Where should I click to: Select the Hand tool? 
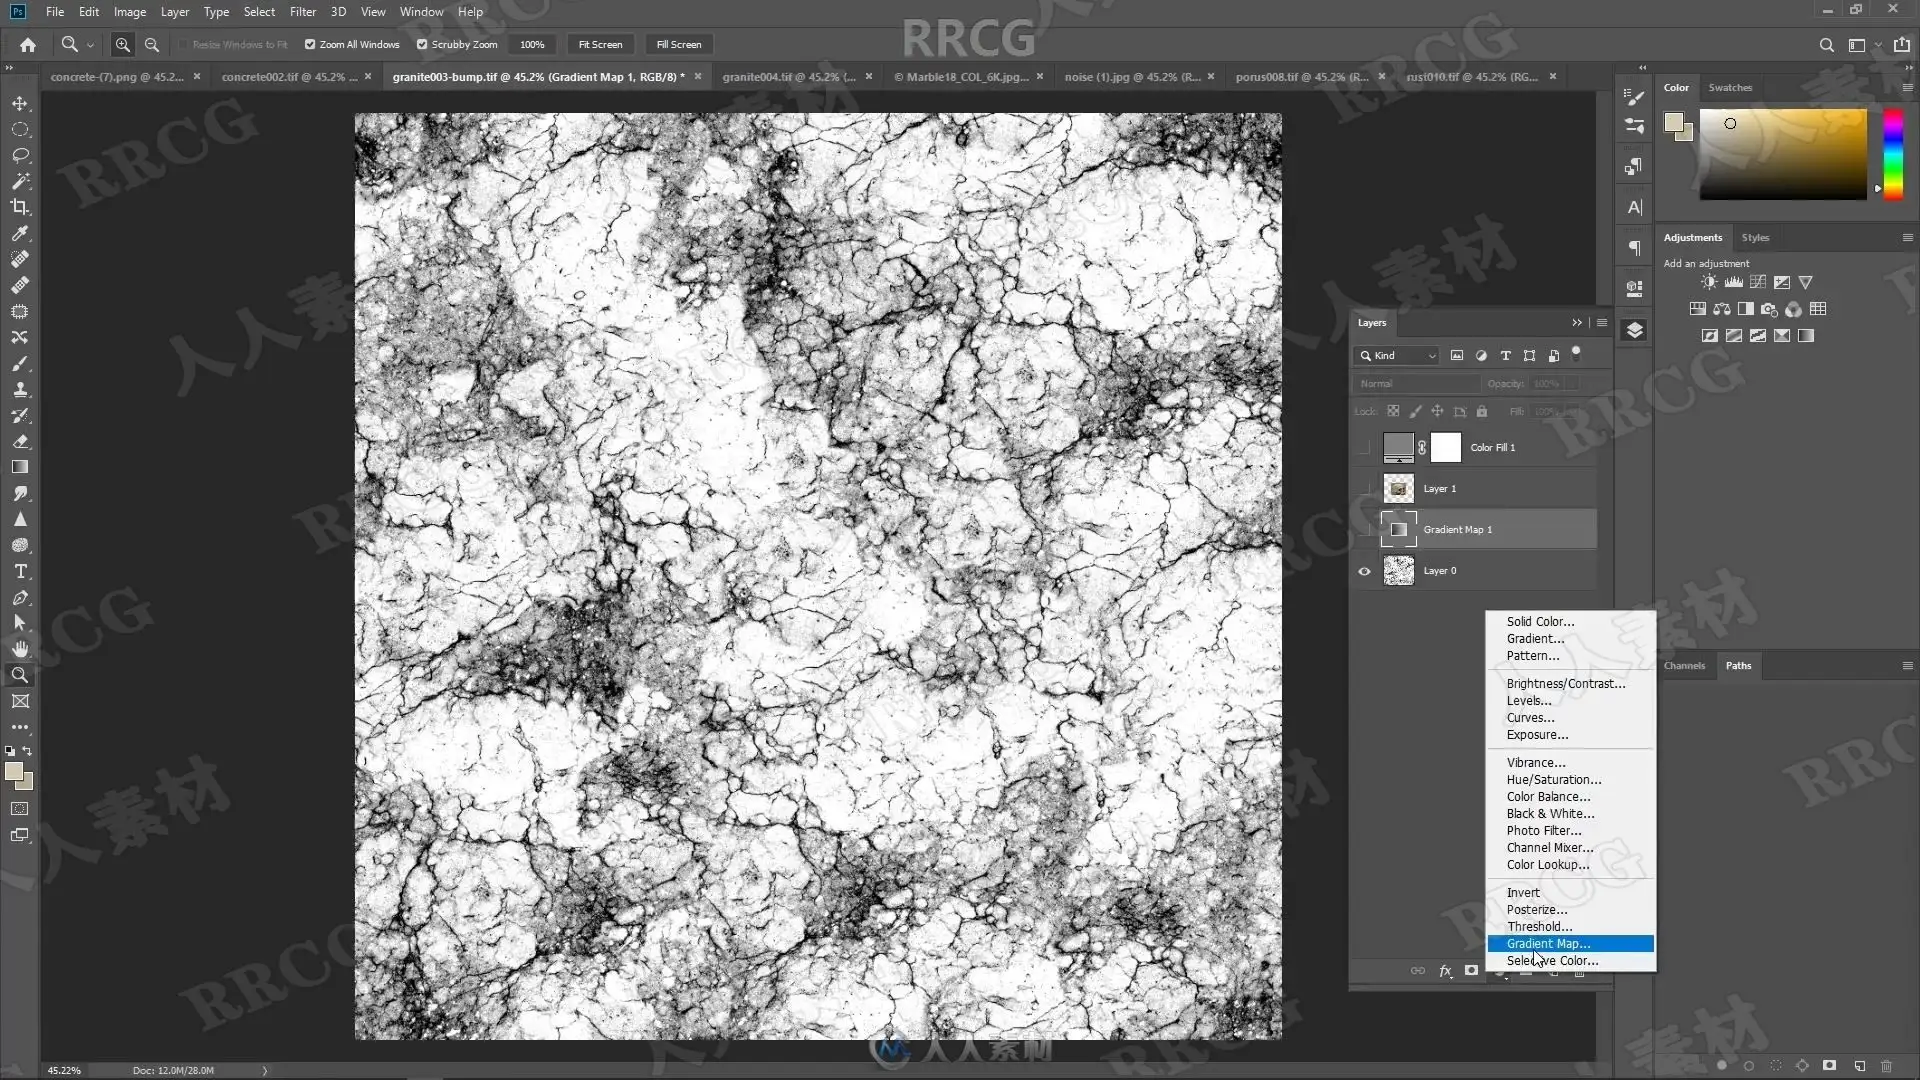20,649
